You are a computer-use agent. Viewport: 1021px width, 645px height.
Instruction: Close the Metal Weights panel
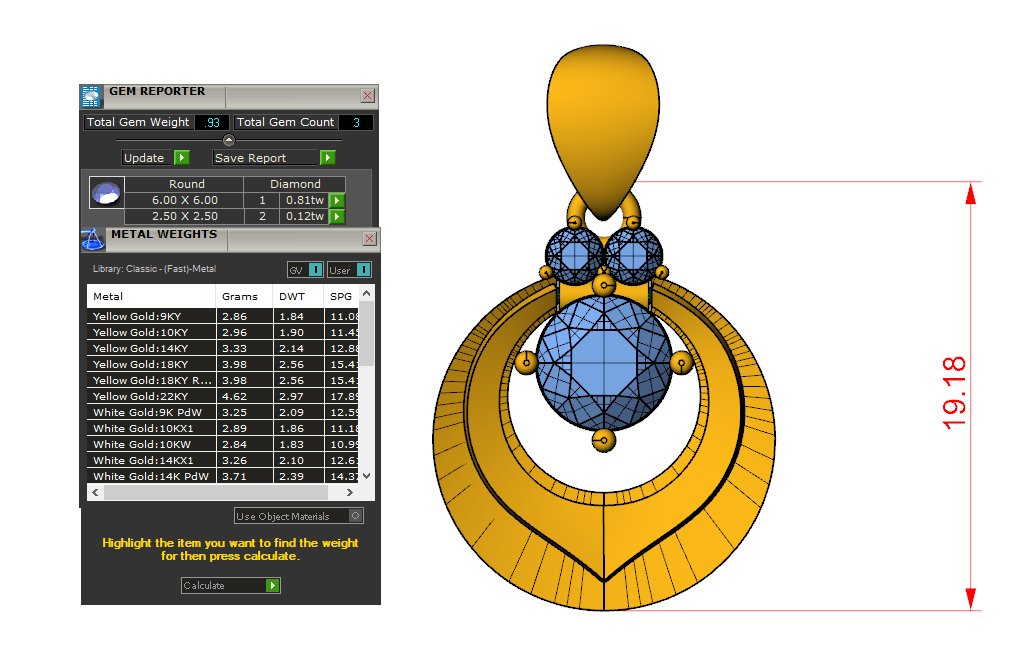tap(369, 239)
